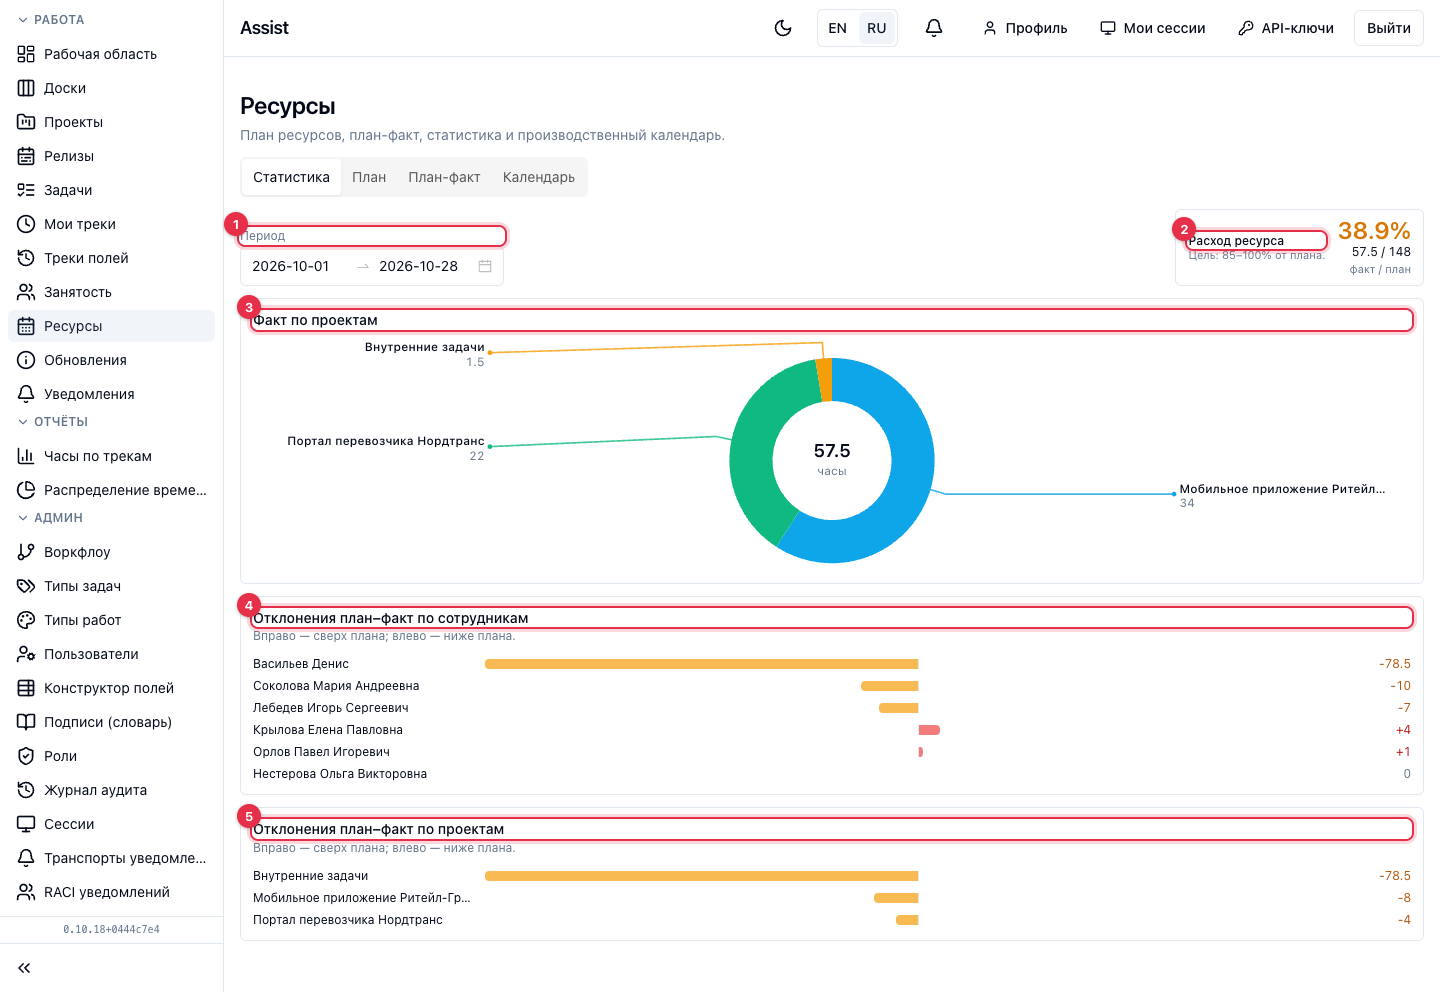Click the Задачи list icon
Screen dimensions: 1440x992
pos(26,190)
